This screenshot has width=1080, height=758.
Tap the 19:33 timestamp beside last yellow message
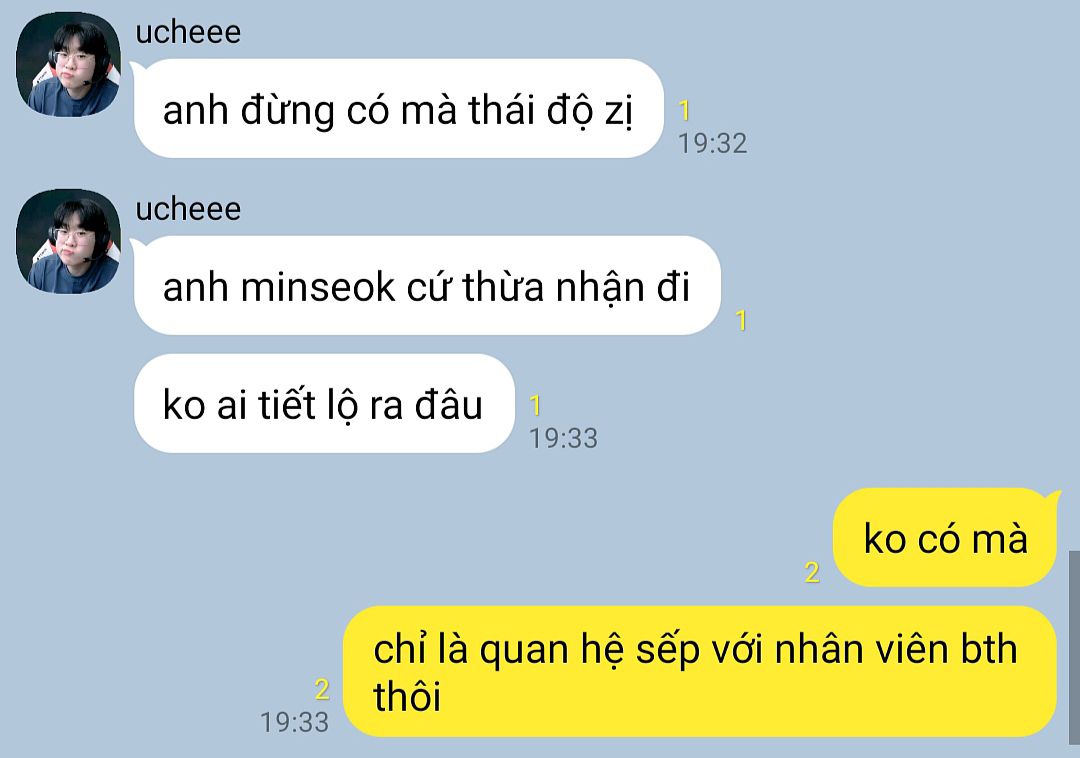pyautogui.click(x=294, y=722)
